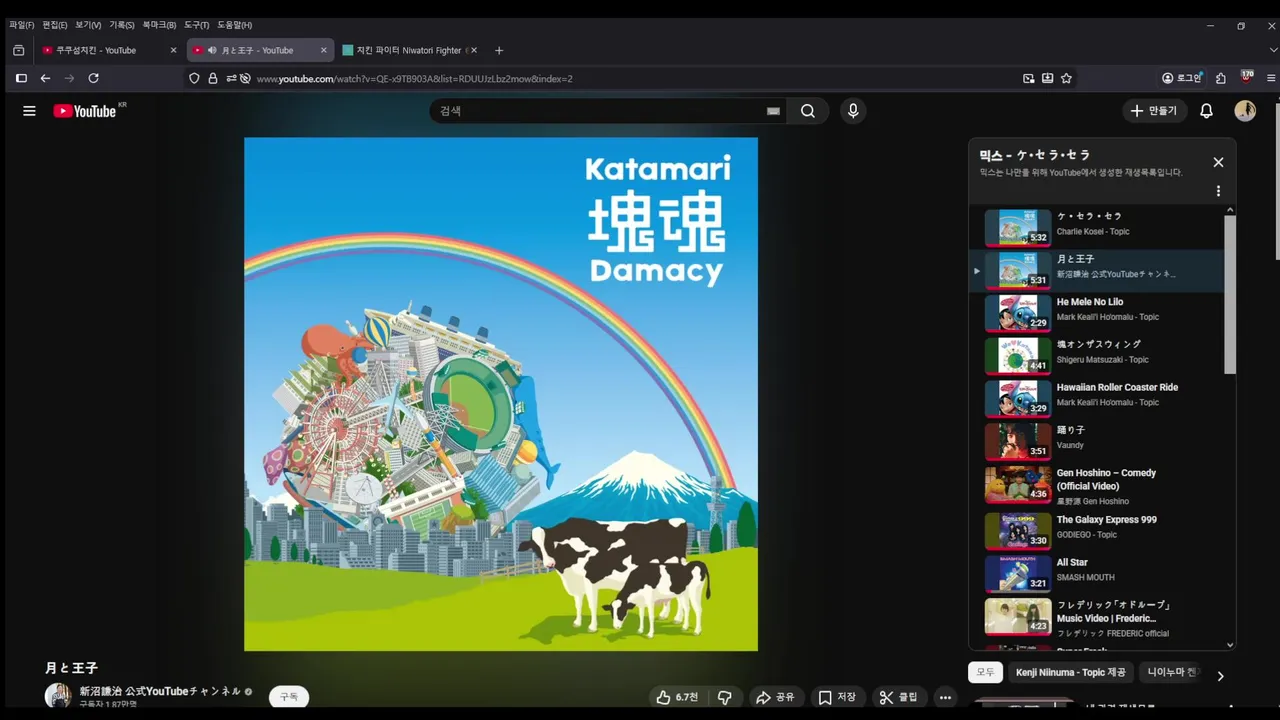Image resolution: width=1280 pixels, height=720 pixels.
Task: Open the YouTube guide hamburger menu
Action: click(29, 111)
